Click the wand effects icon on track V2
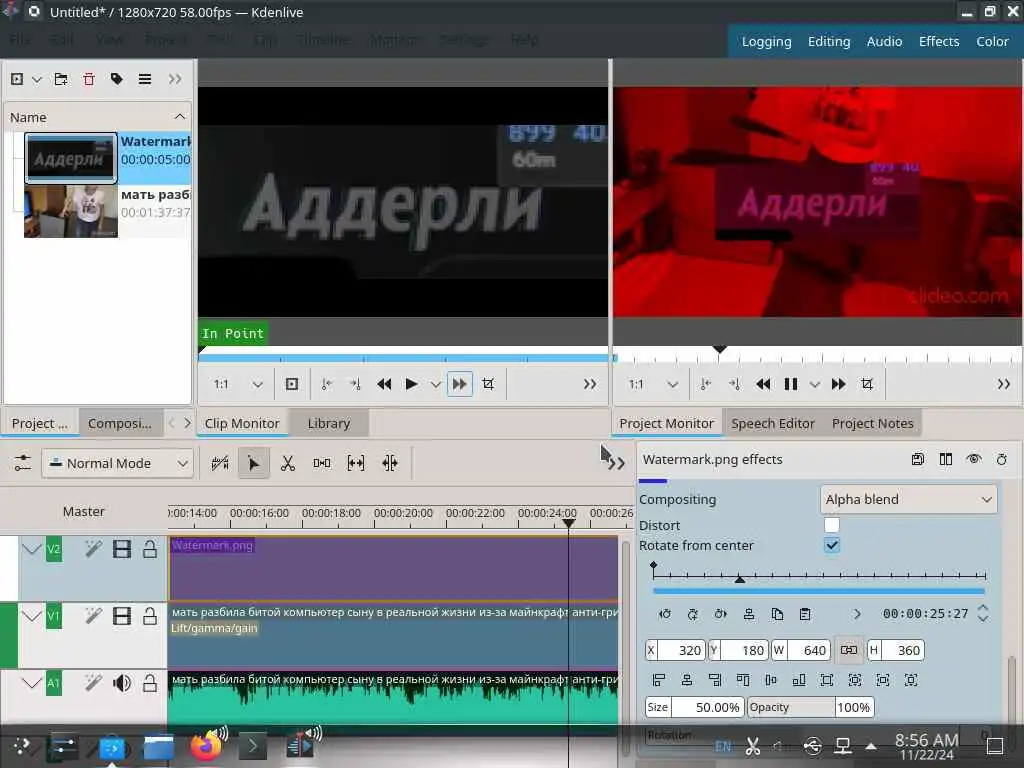The width and height of the screenshot is (1024, 768). (x=93, y=549)
